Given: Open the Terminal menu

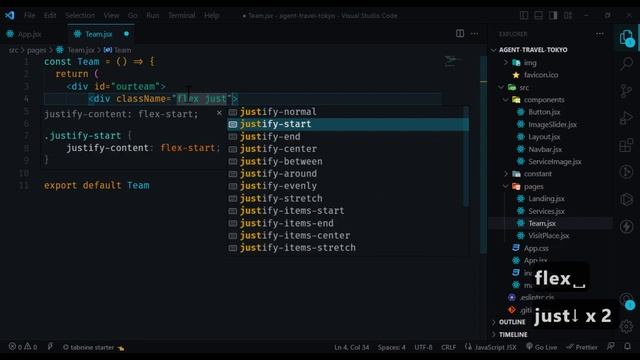Looking at the screenshot, I should [182, 16].
